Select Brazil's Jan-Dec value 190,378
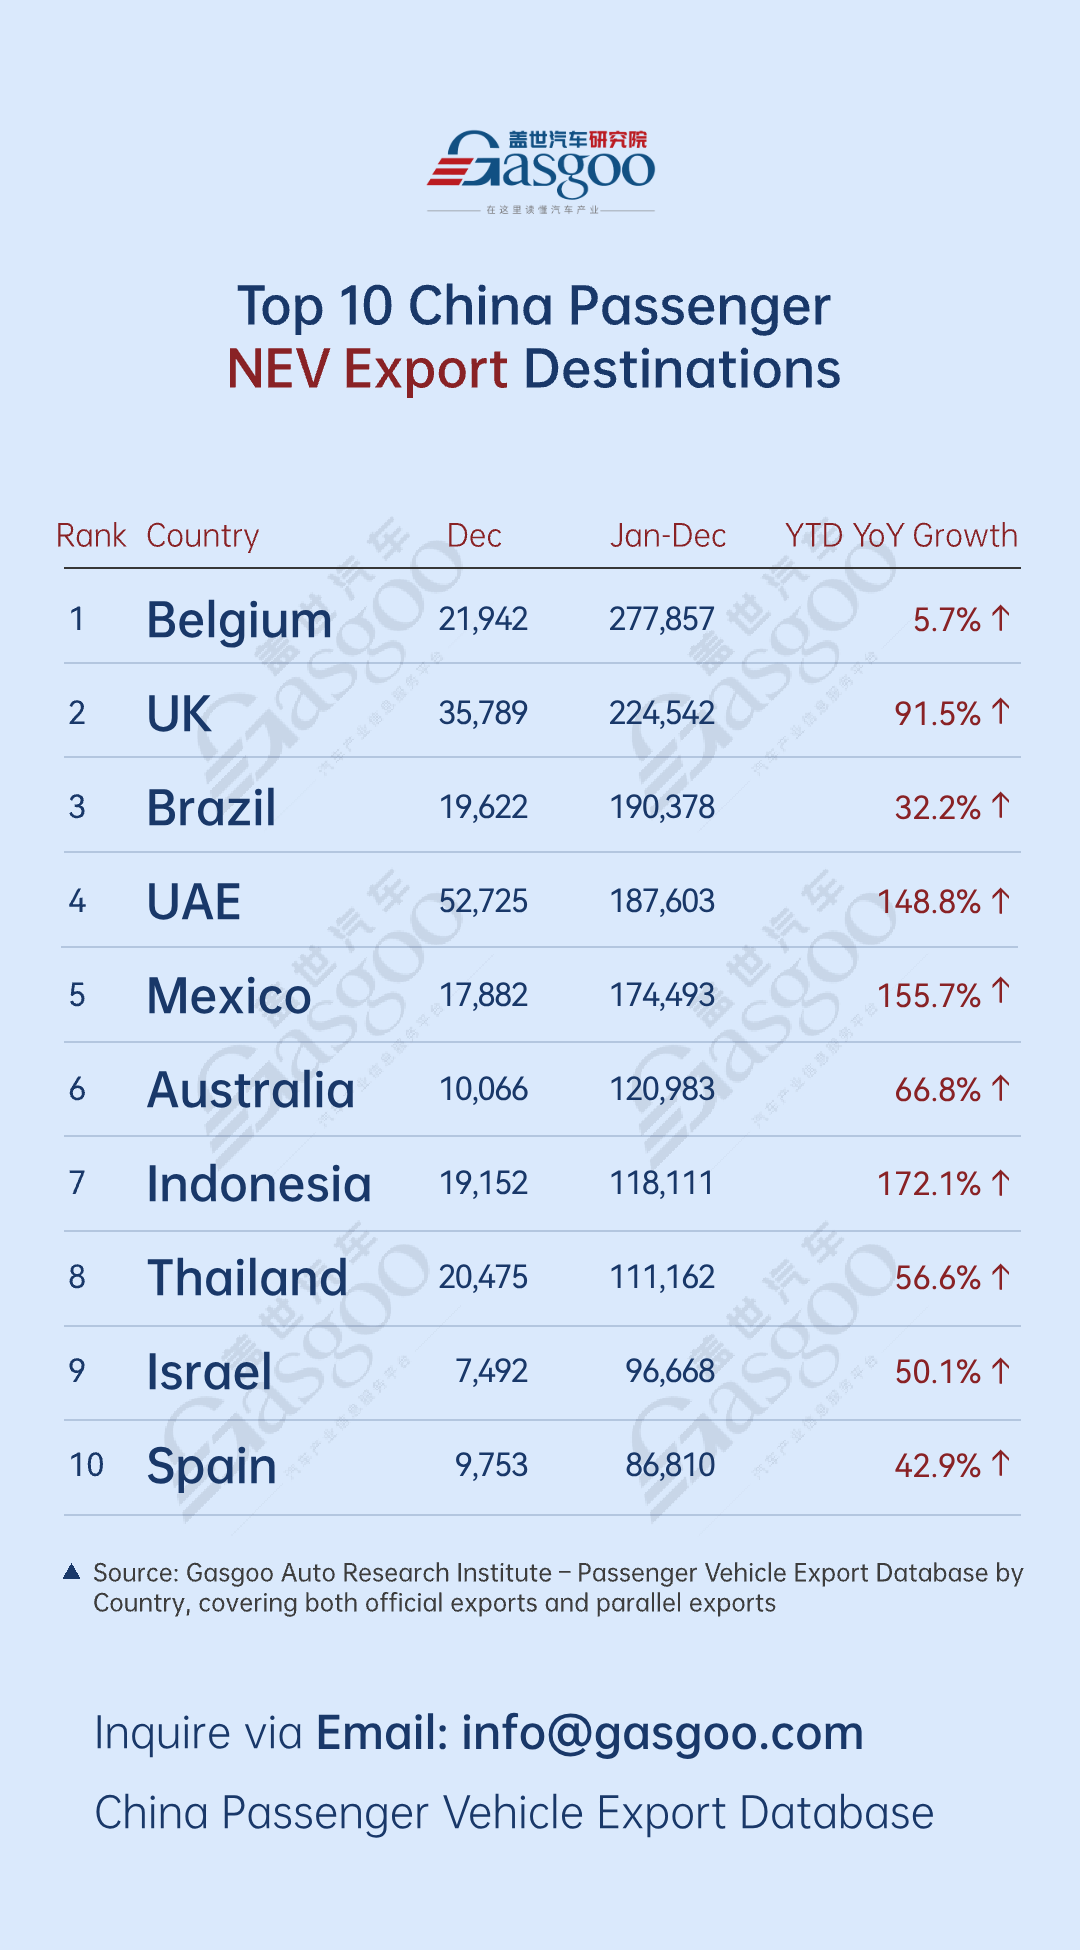The height and width of the screenshot is (1950, 1080). [662, 807]
